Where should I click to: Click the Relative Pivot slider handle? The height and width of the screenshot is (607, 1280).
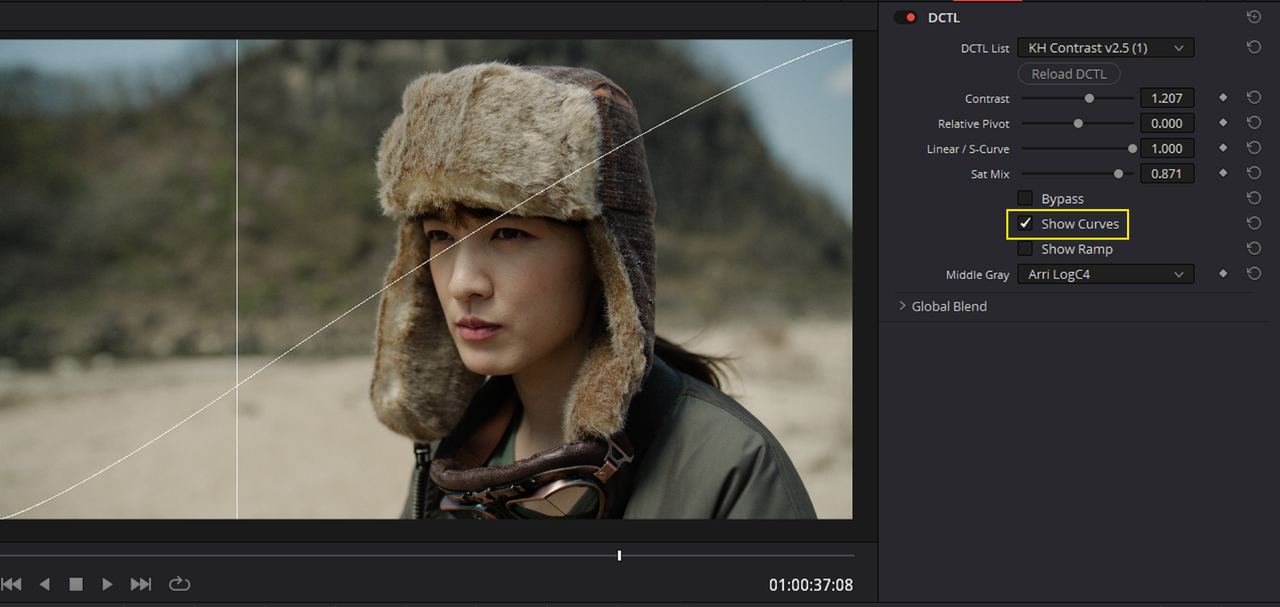coord(1078,123)
